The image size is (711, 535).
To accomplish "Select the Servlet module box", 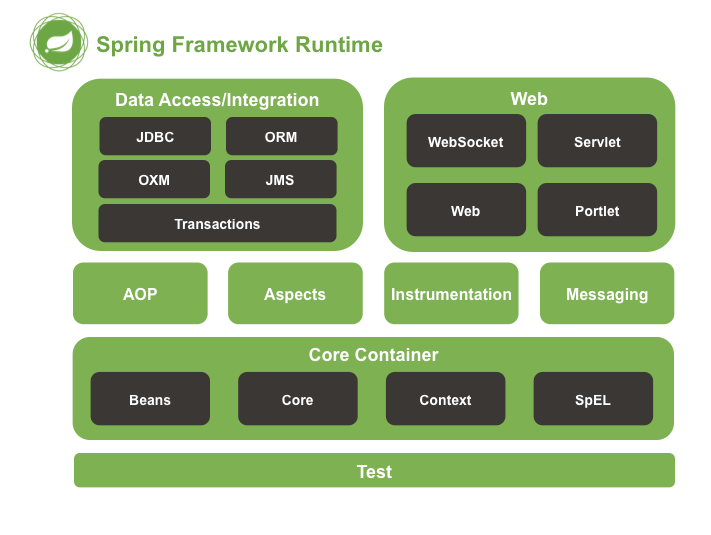I will (597, 141).
